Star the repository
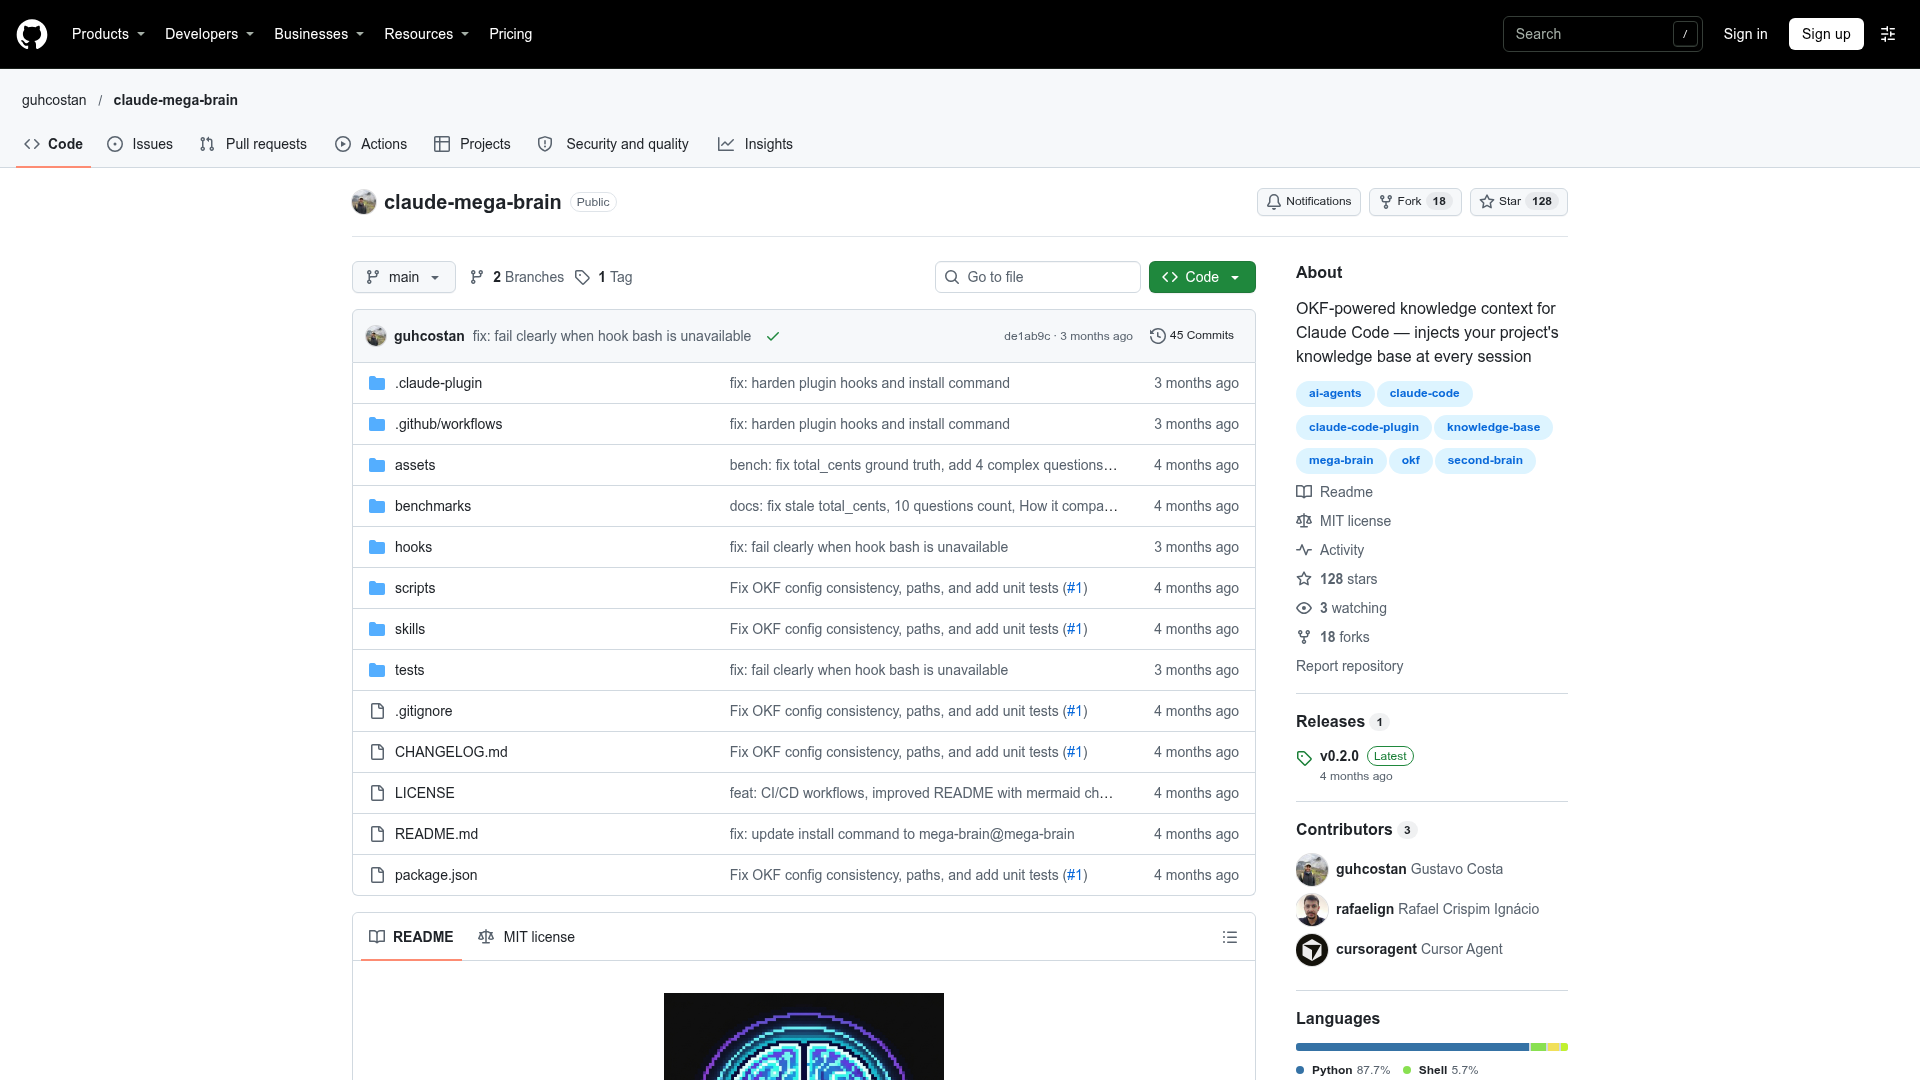This screenshot has height=1080, width=1920. click(x=1518, y=202)
